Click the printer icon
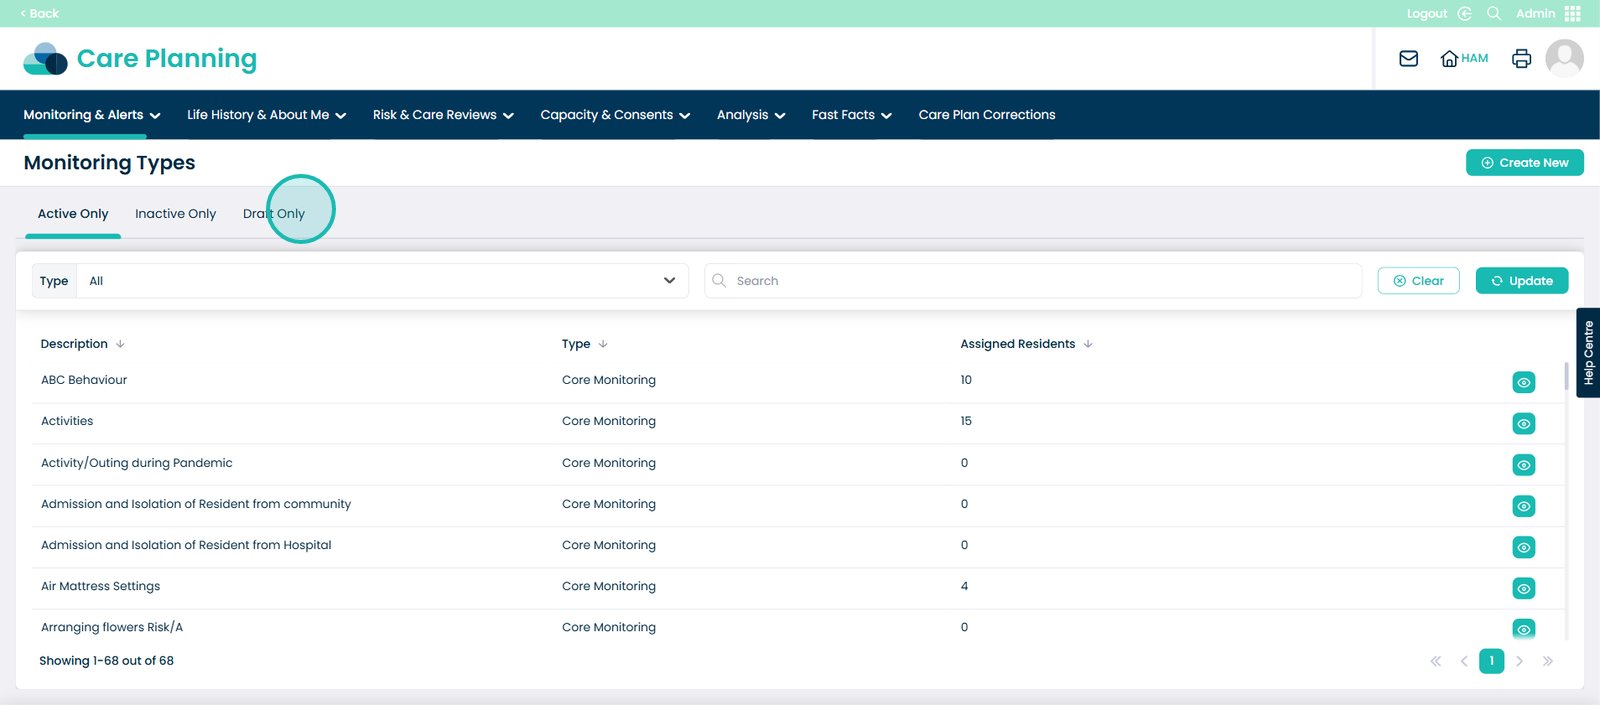Image resolution: width=1600 pixels, height=705 pixels. click(1521, 59)
